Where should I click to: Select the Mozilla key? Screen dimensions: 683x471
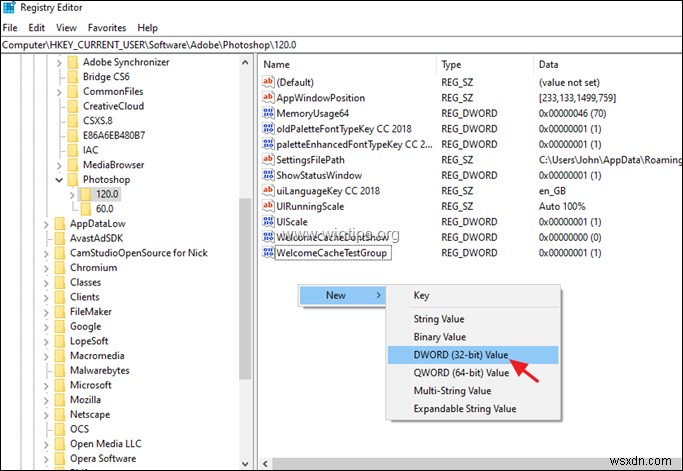click(x=85, y=400)
